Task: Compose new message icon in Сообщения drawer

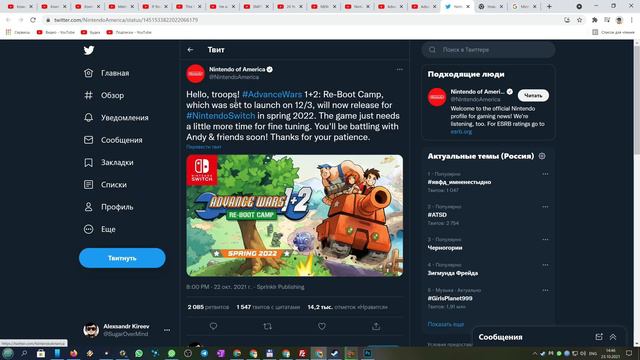Action: [599, 337]
